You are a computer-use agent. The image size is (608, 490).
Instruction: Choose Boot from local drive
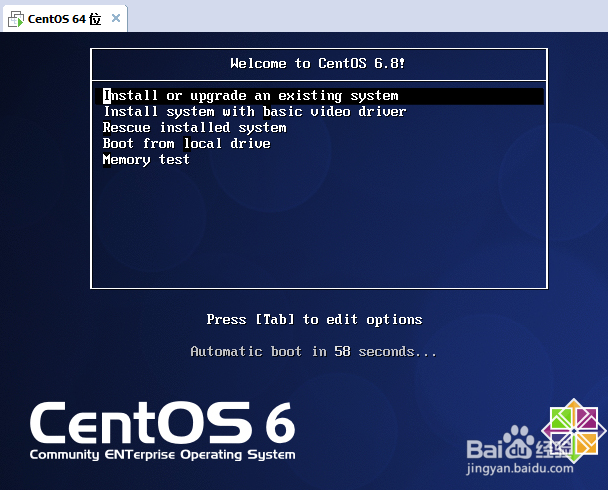tap(187, 143)
